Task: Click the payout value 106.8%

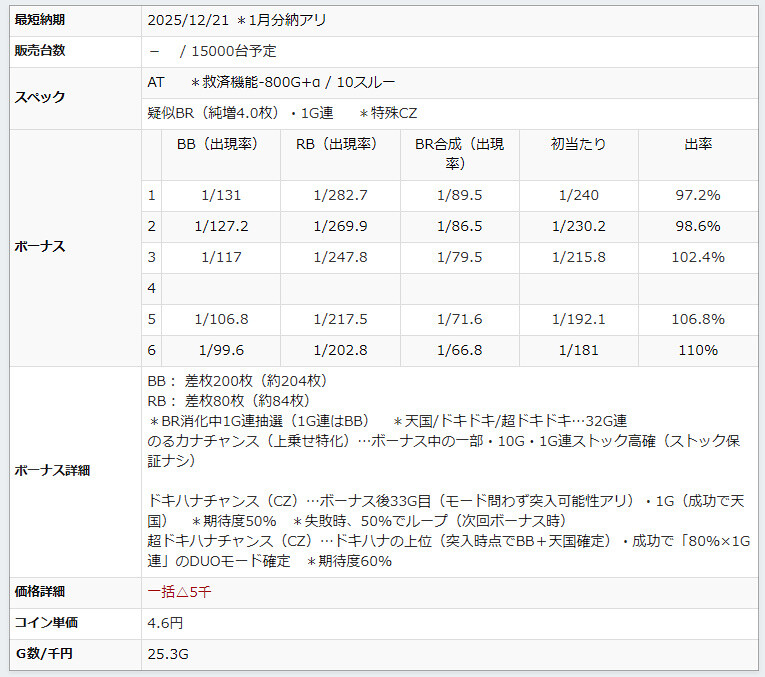Action: 698,319
